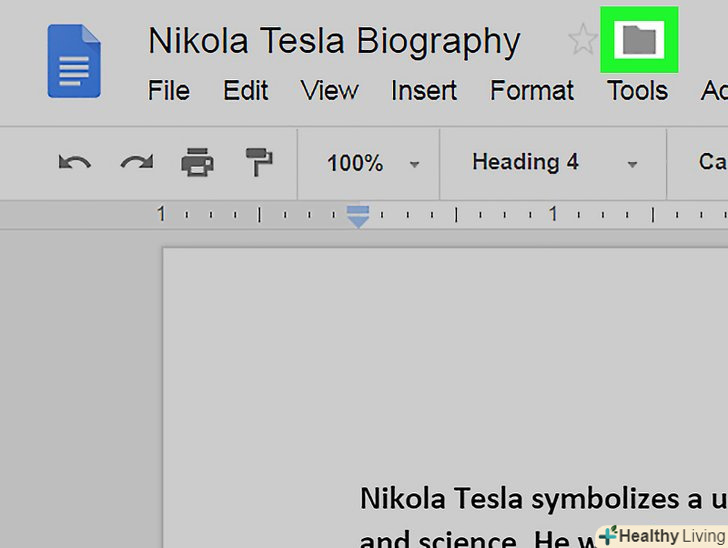Open the Edit menu
Viewport: 728px width, 548px height.
click(245, 91)
